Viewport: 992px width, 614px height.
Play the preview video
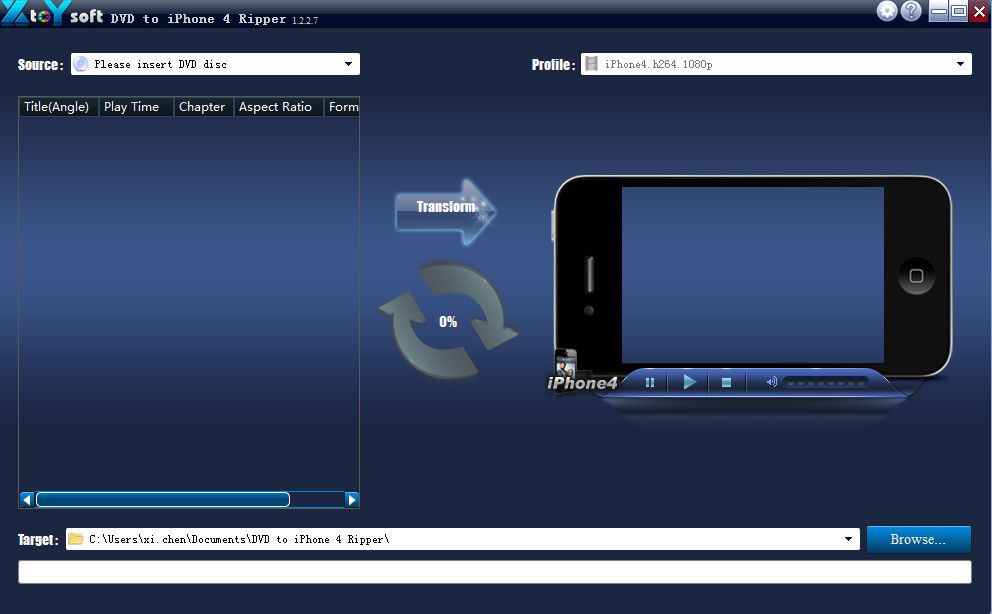click(690, 382)
